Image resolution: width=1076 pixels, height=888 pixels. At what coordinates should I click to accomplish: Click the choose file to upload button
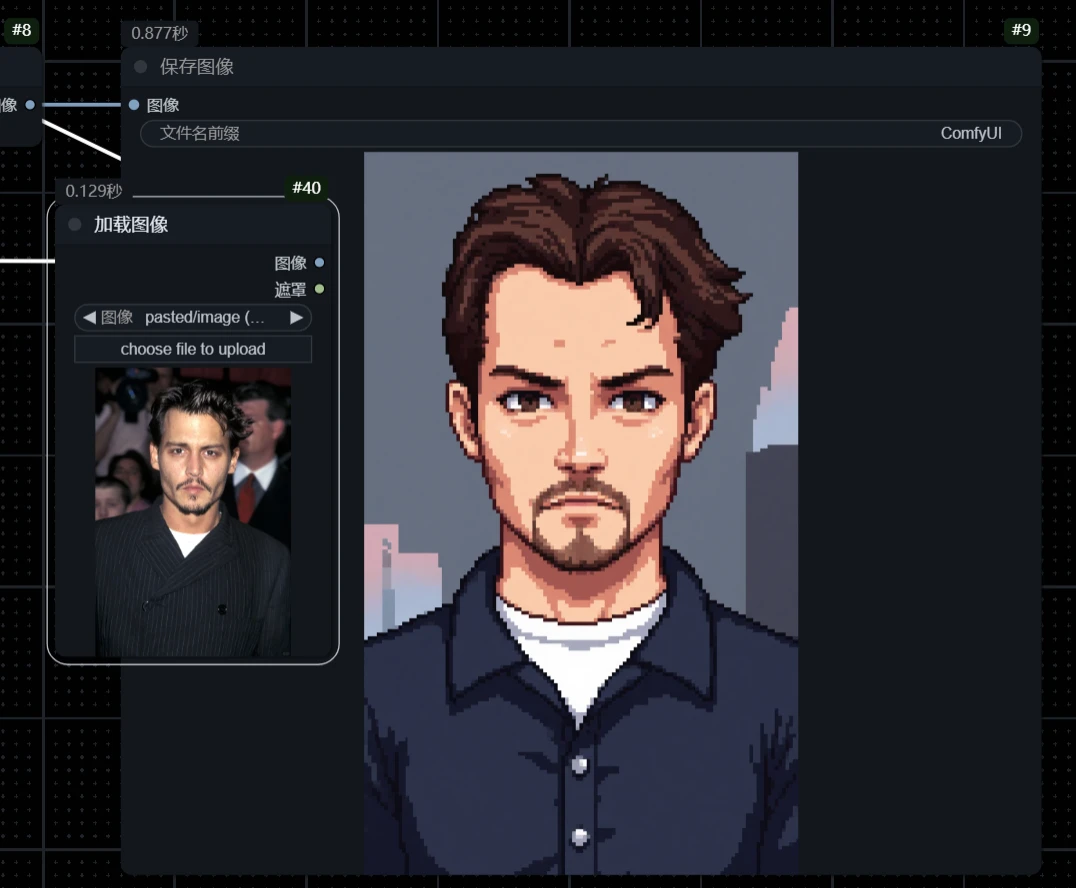(x=193, y=348)
